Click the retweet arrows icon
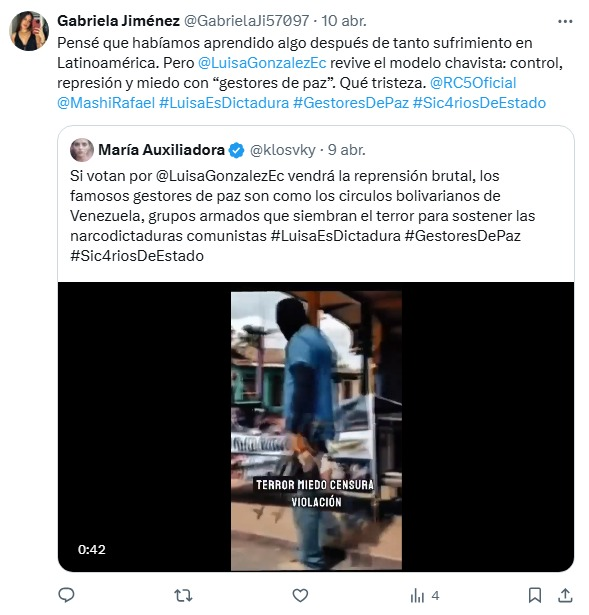Viewport: 589px width, 615px height. pyautogui.click(x=183, y=595)
